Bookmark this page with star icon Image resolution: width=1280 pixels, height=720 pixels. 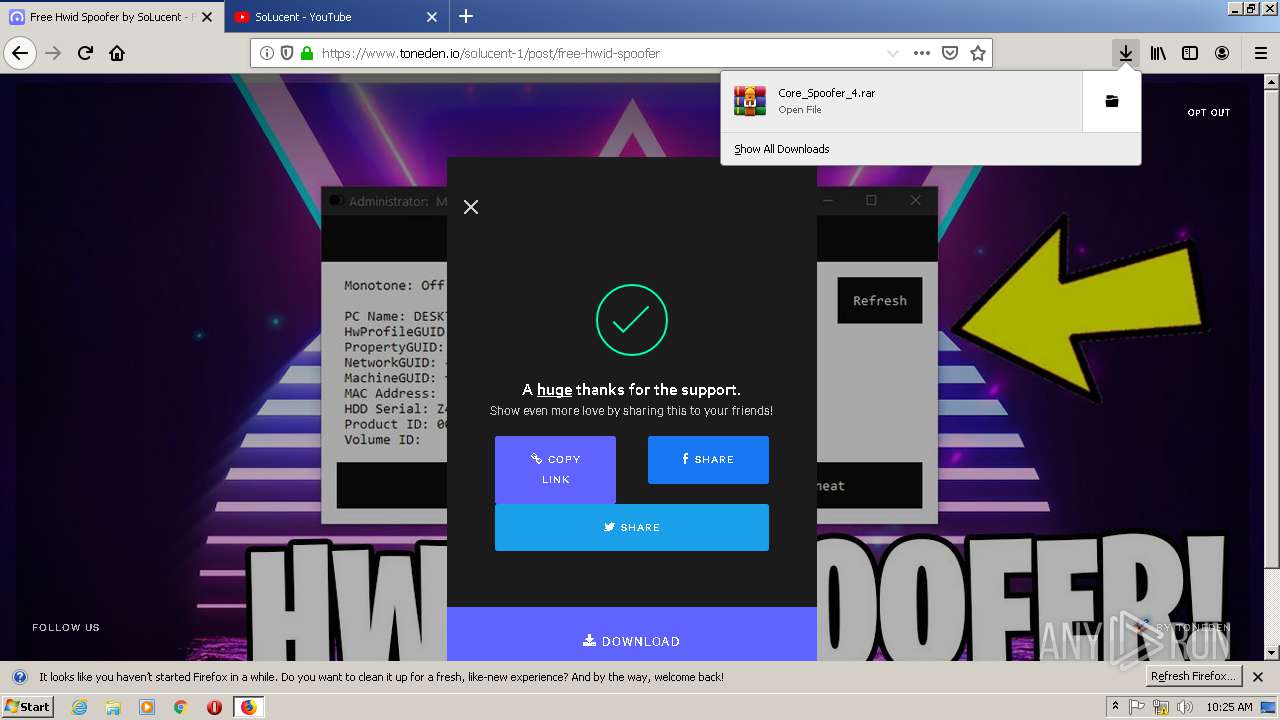[x=978, y=53]
